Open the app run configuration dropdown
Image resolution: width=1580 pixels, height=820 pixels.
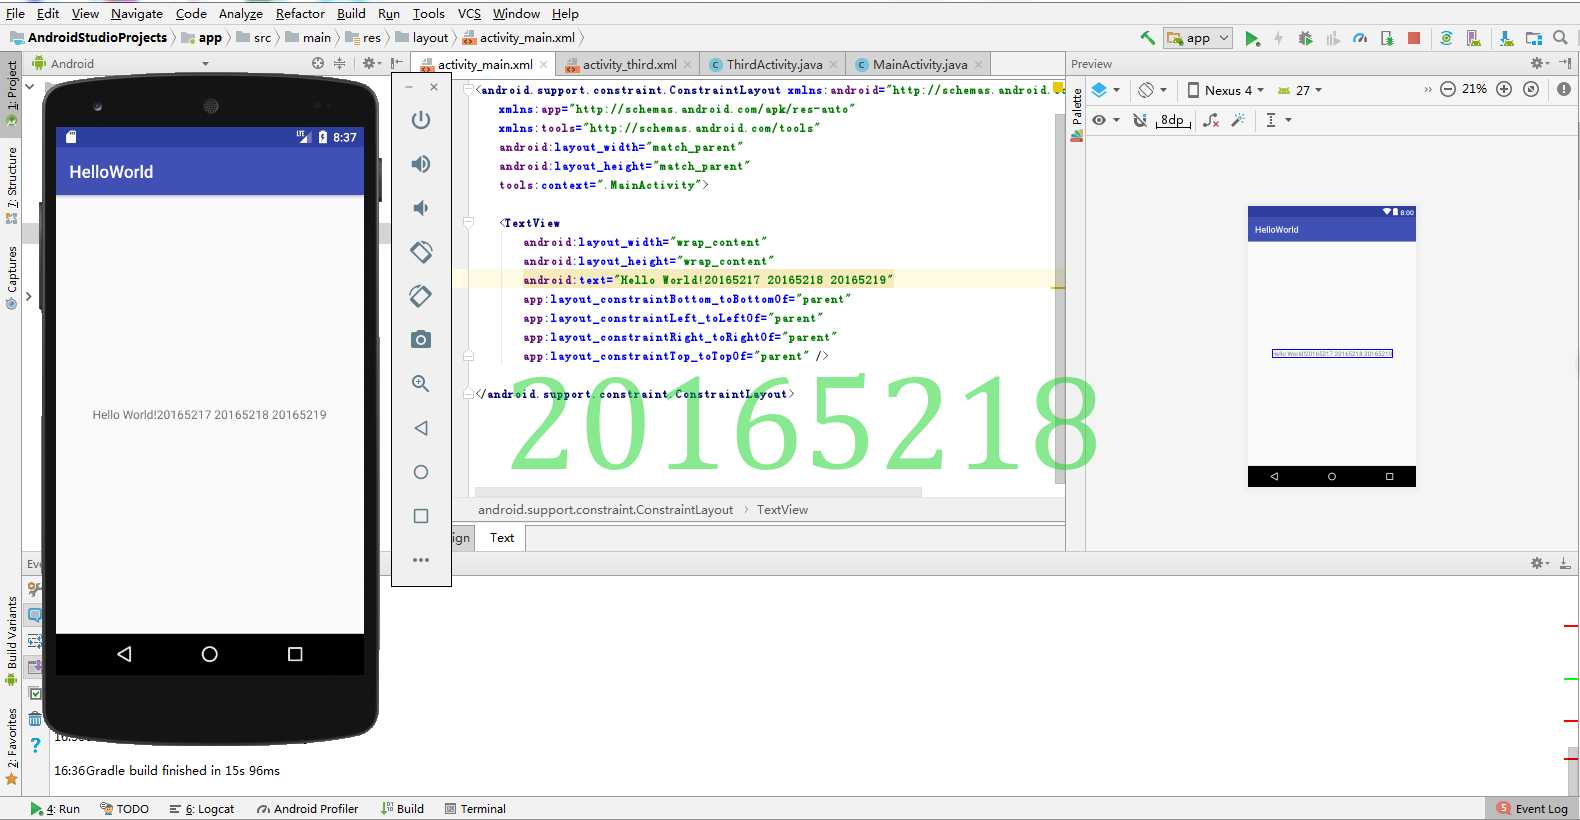coord(1198,38)
